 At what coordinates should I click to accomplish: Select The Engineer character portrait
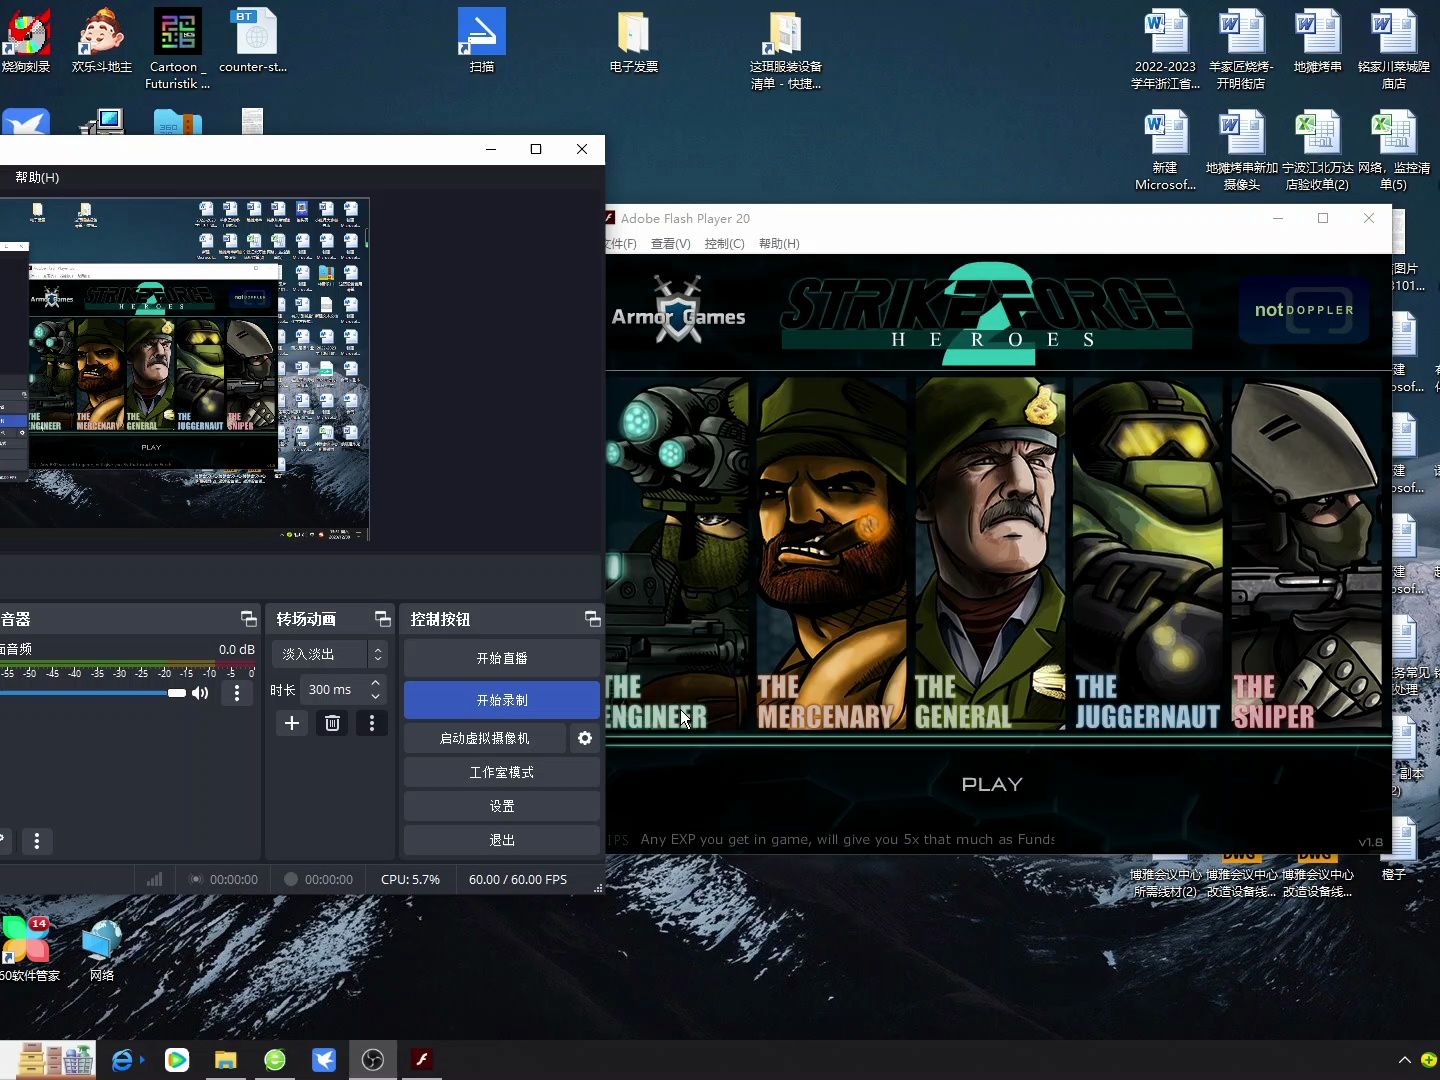(677, 553)
